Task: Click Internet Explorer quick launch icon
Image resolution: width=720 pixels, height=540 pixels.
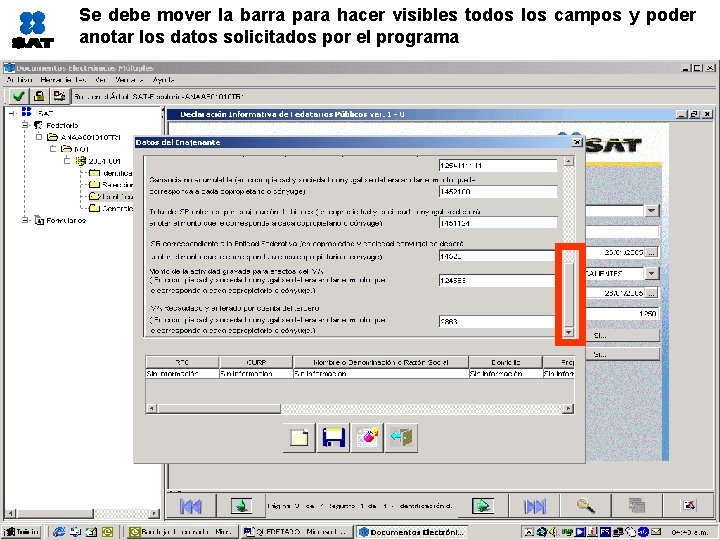Action: coord(59,532)
